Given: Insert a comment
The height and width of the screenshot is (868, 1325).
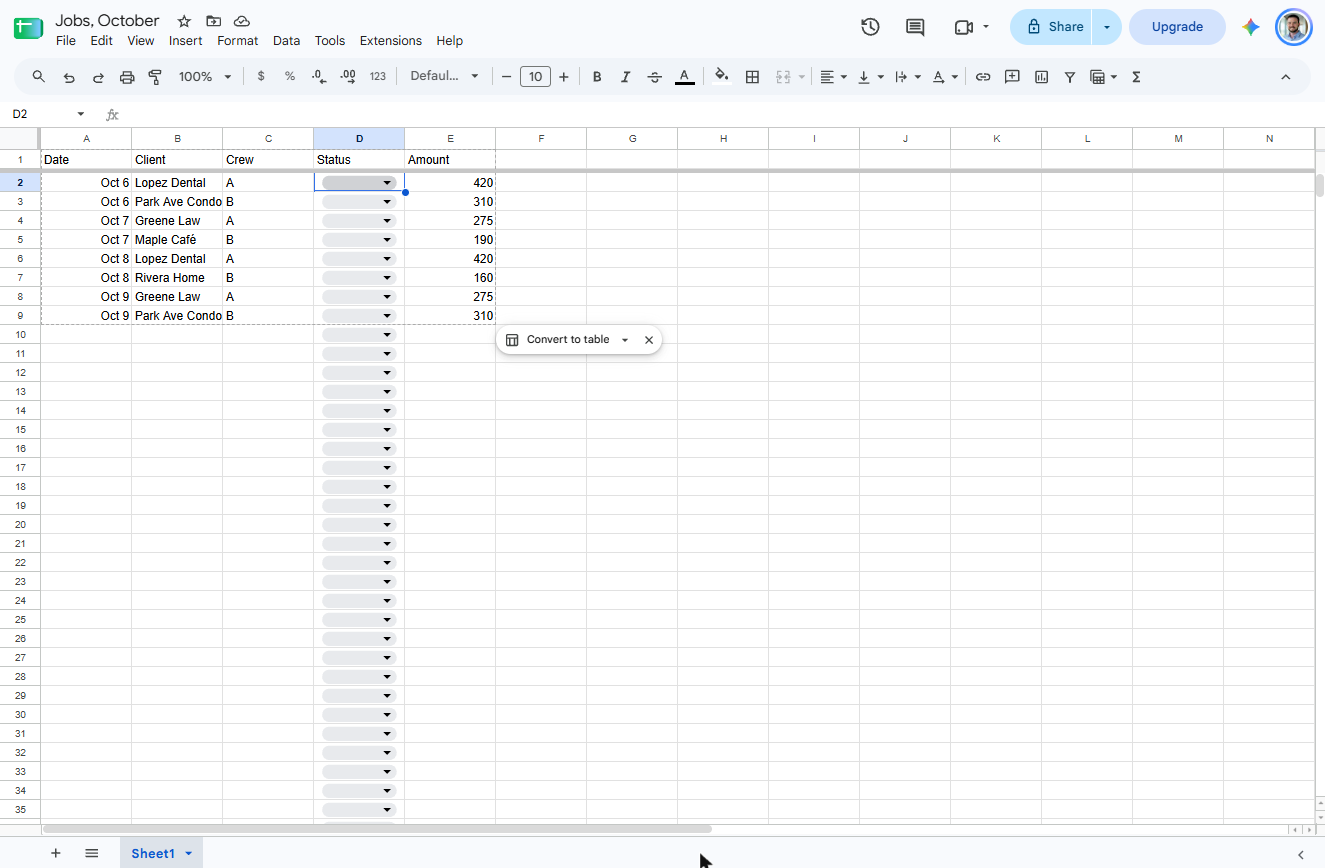Looking at the screenshot, I should point(1012,77).
